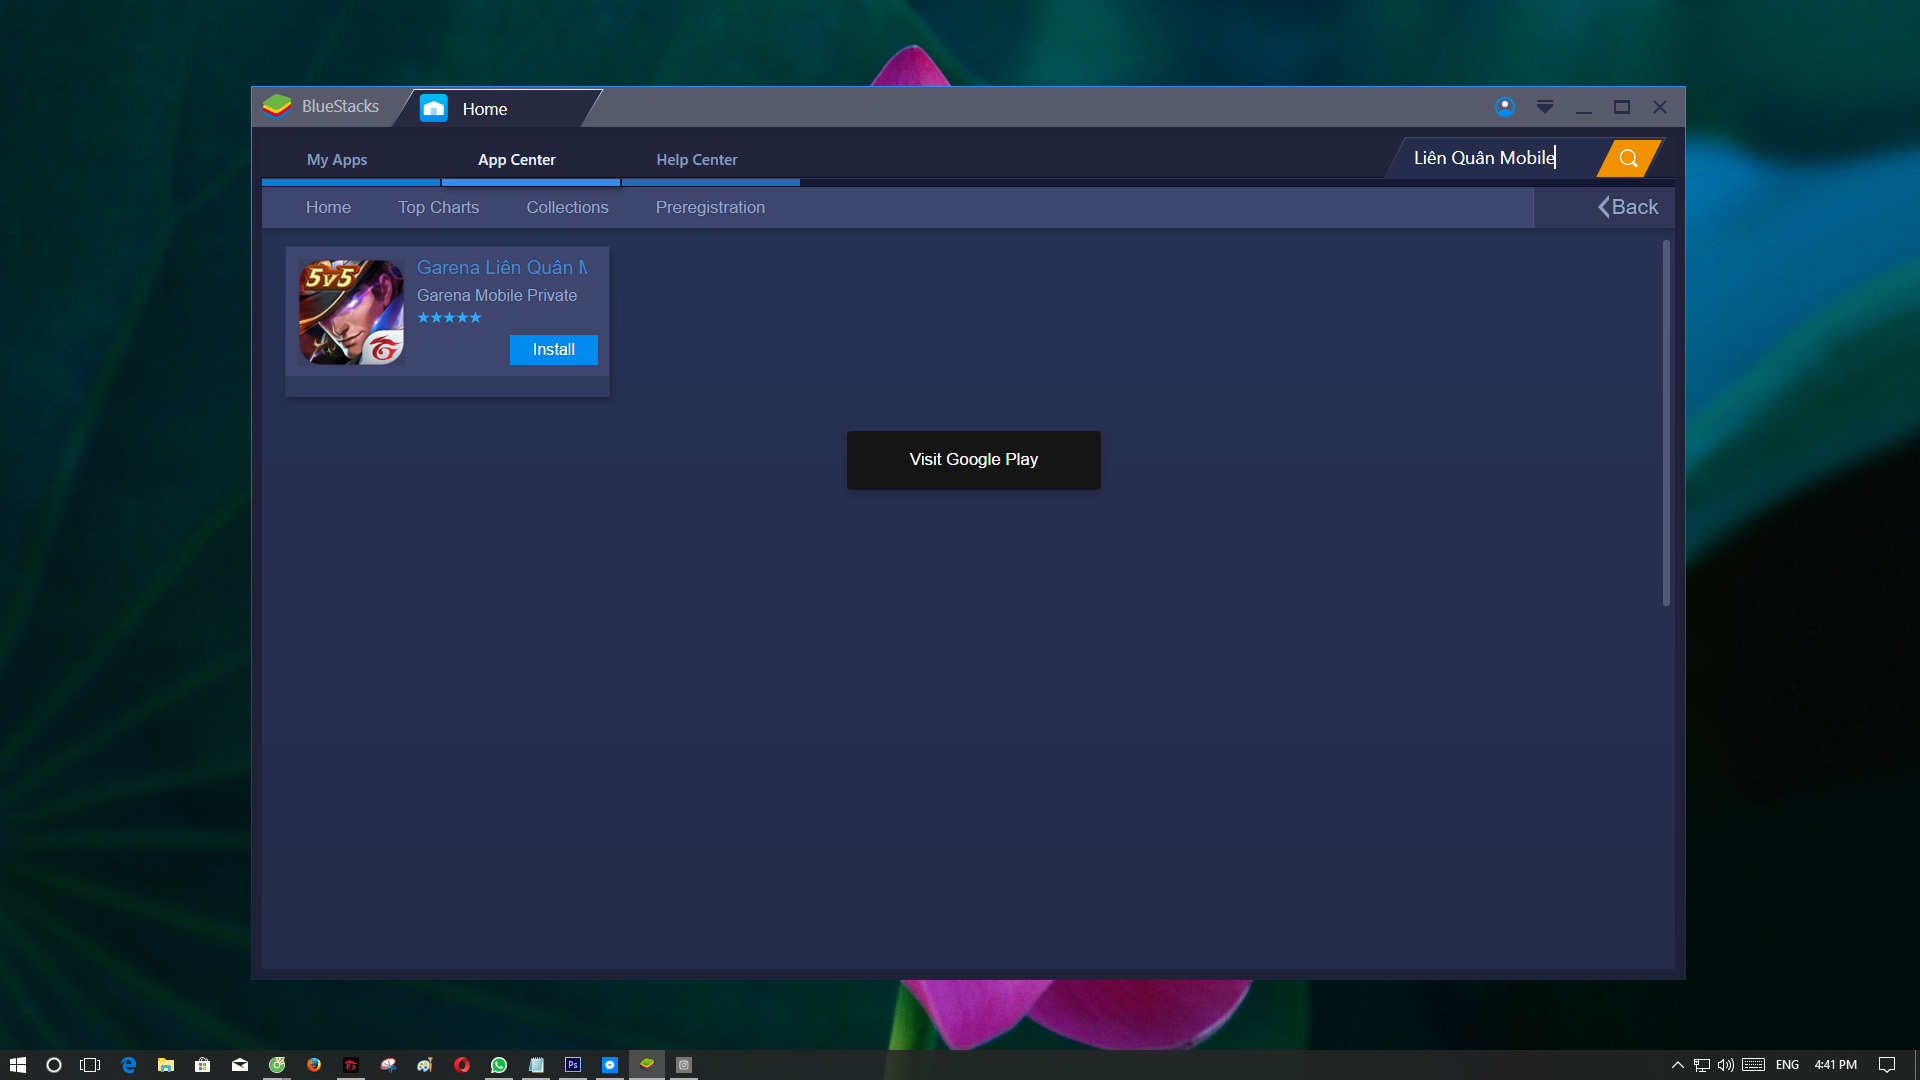The width and height of the screenshot is (1920, 1080).
Task: Select the Top Charts section
Action: pos(438,207)
